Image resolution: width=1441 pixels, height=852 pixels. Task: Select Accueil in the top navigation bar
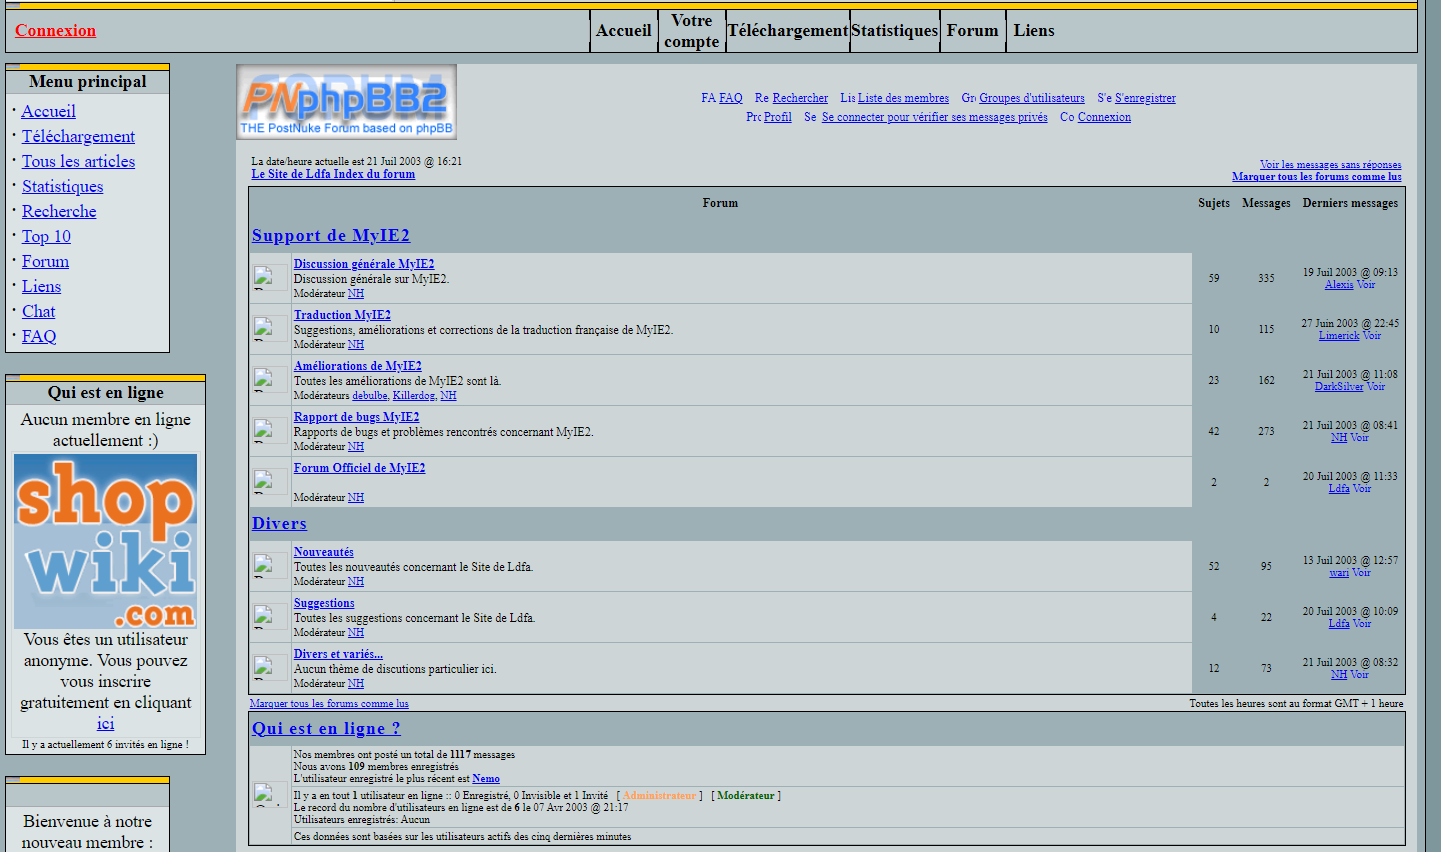pos(624,31)
